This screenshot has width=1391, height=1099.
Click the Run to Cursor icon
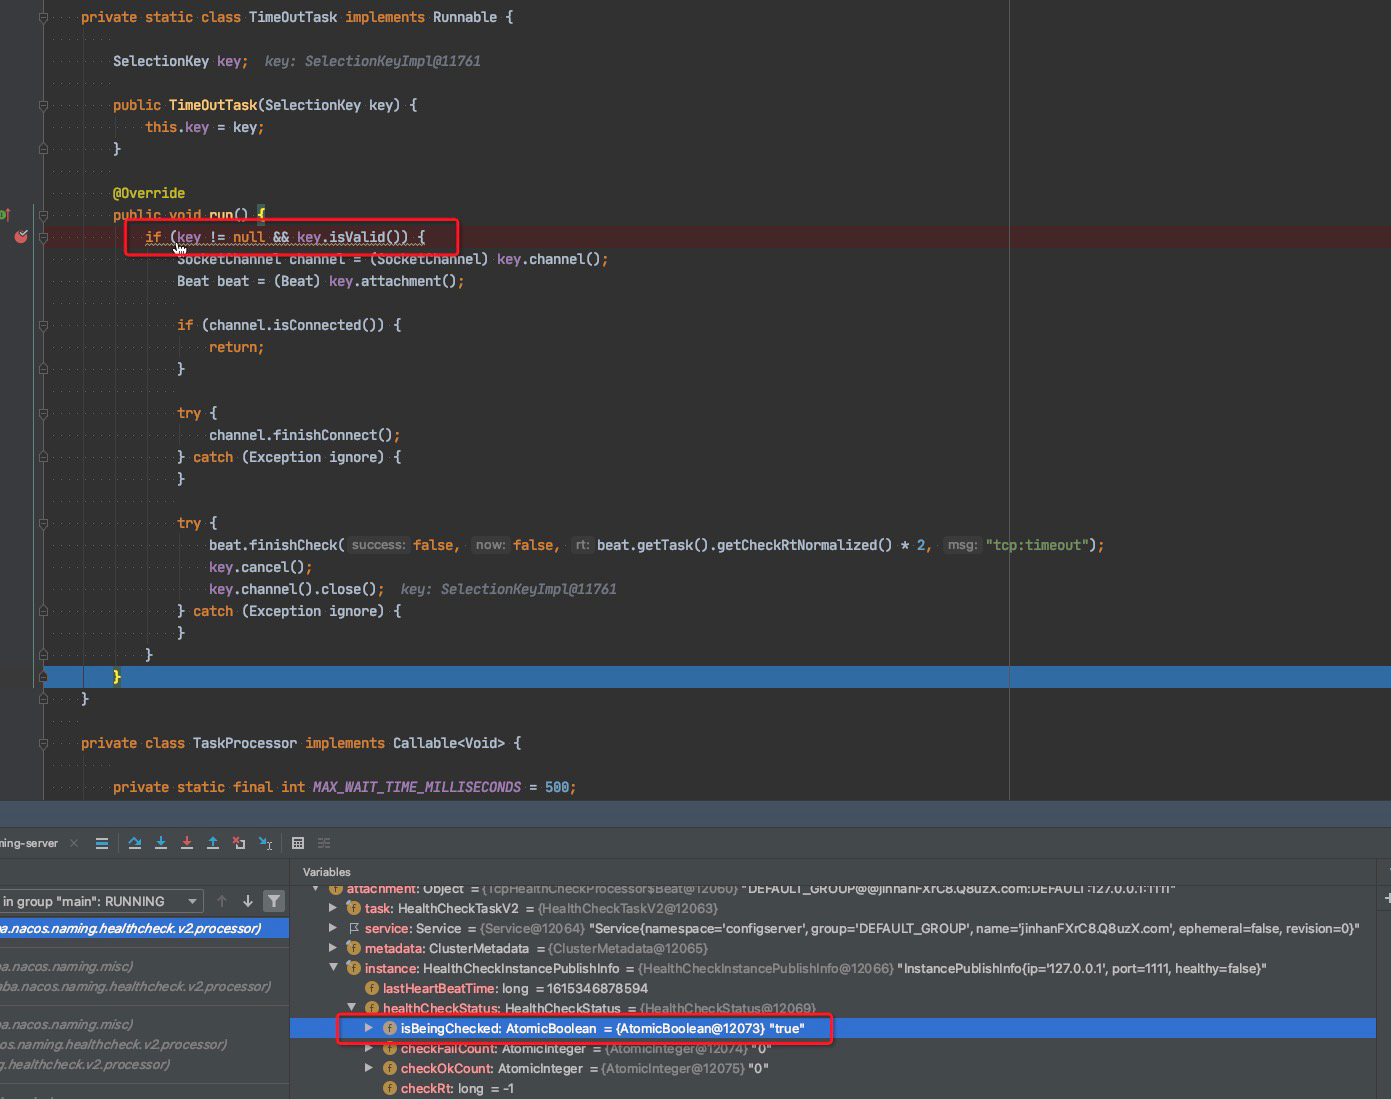pos(265,844)
